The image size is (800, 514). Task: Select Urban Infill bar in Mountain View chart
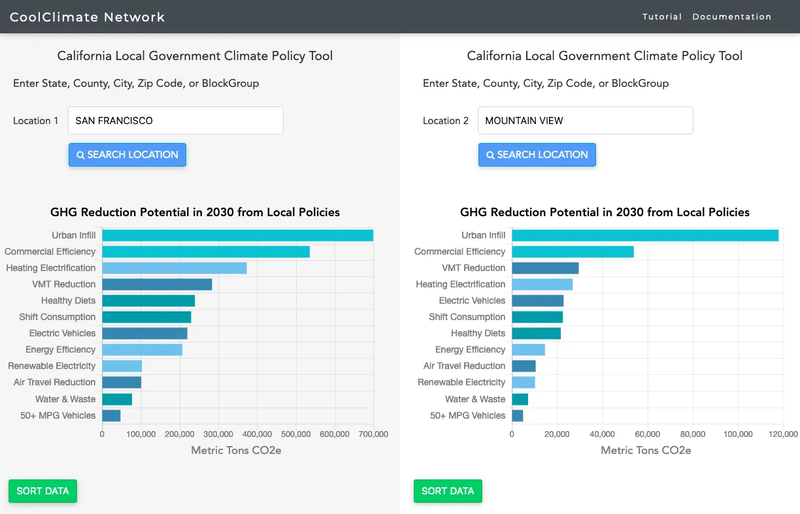click(x=645, y=235)
